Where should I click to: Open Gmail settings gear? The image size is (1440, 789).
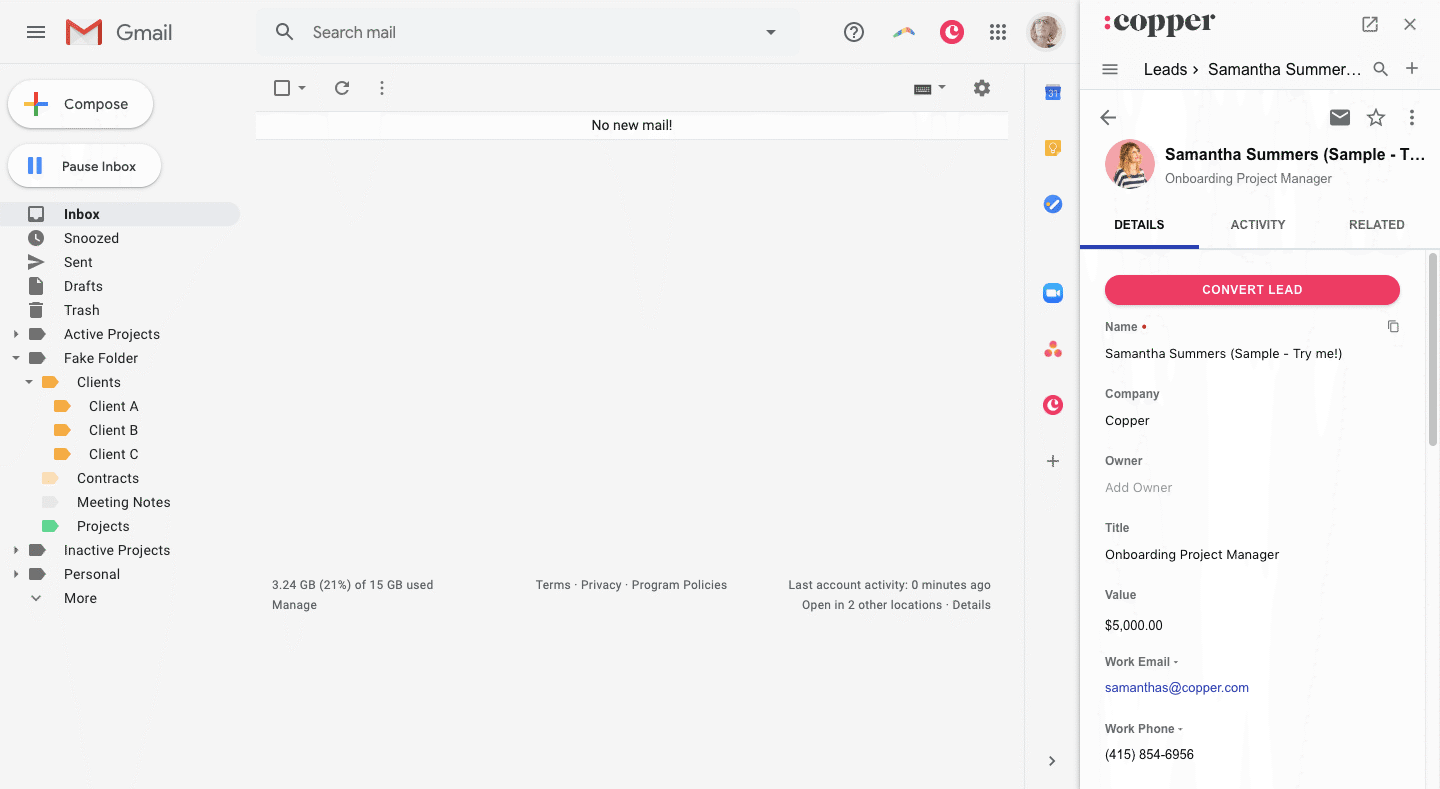[982, 88]
